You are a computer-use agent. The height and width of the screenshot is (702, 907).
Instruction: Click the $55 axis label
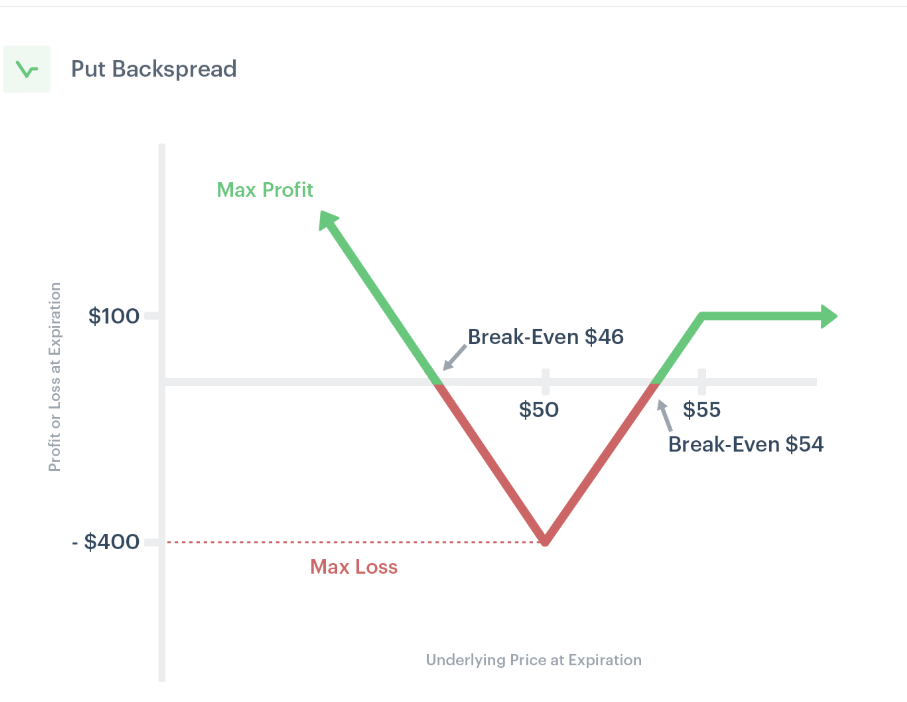pyautogui.click(x=702, y=409)
